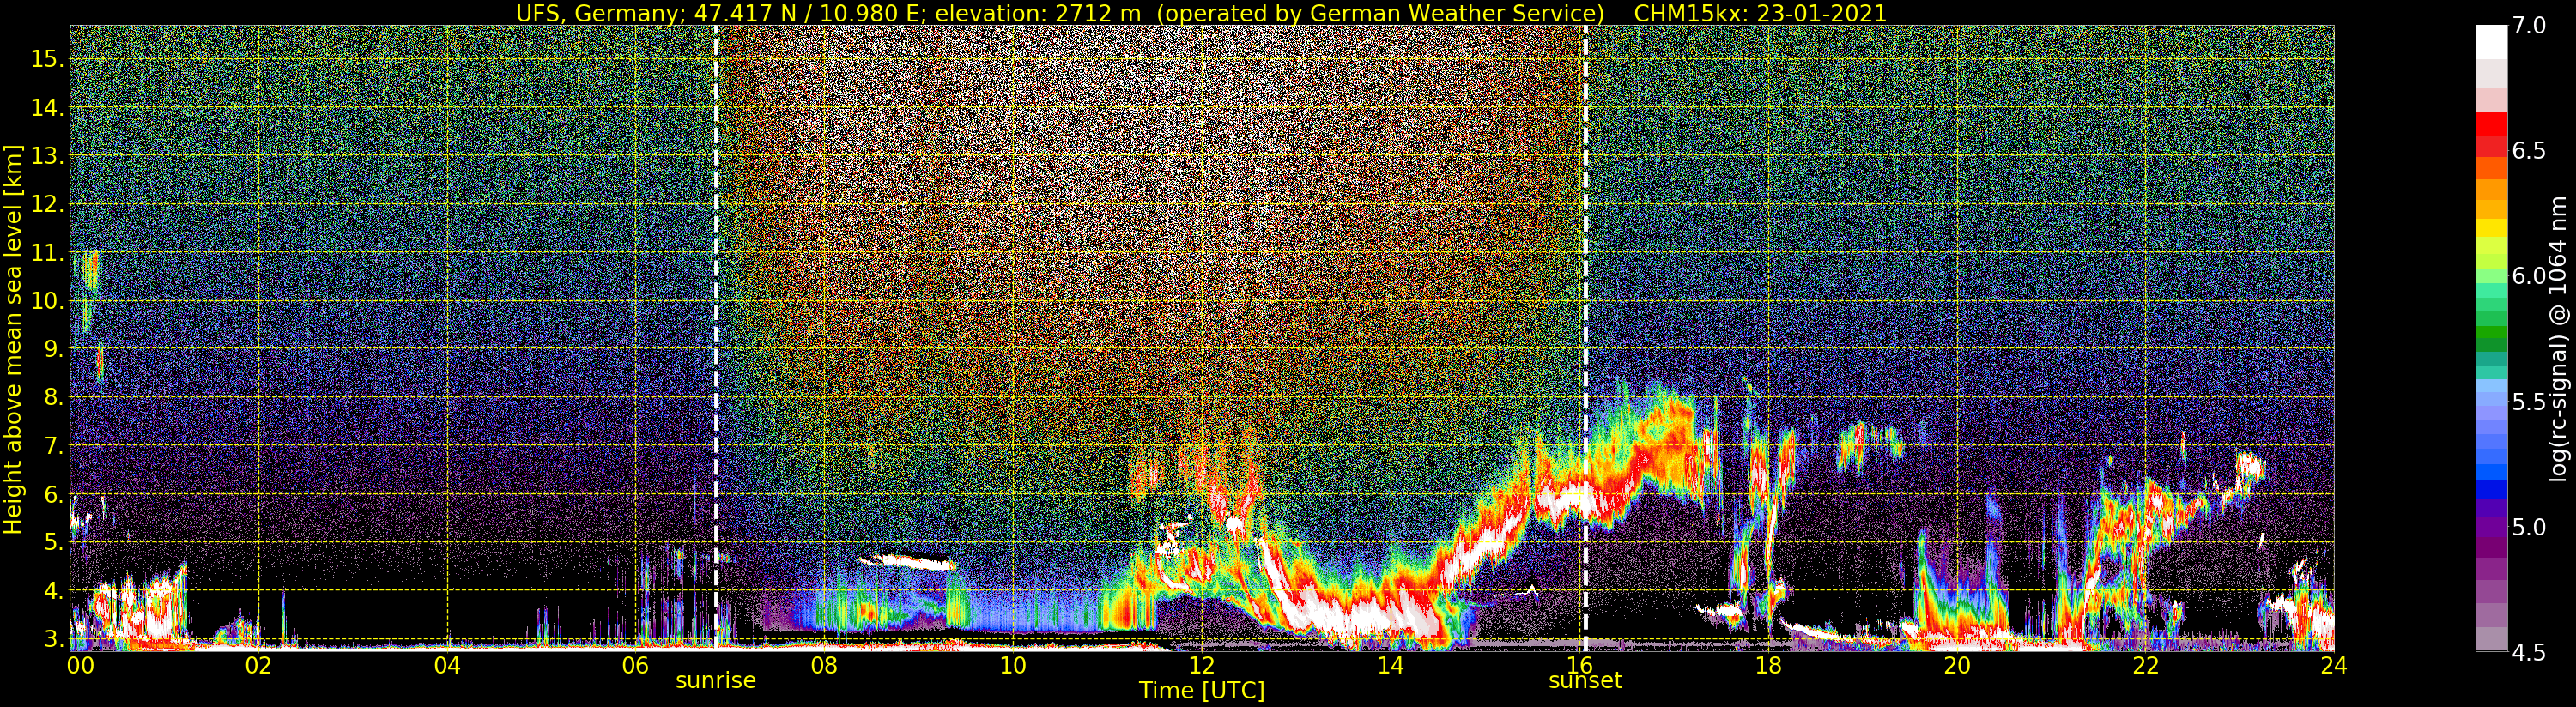The height and width of the screenshot is (707, 2576).
Task: Click the '8.' height tick label
Action: (x=53, y=398)
